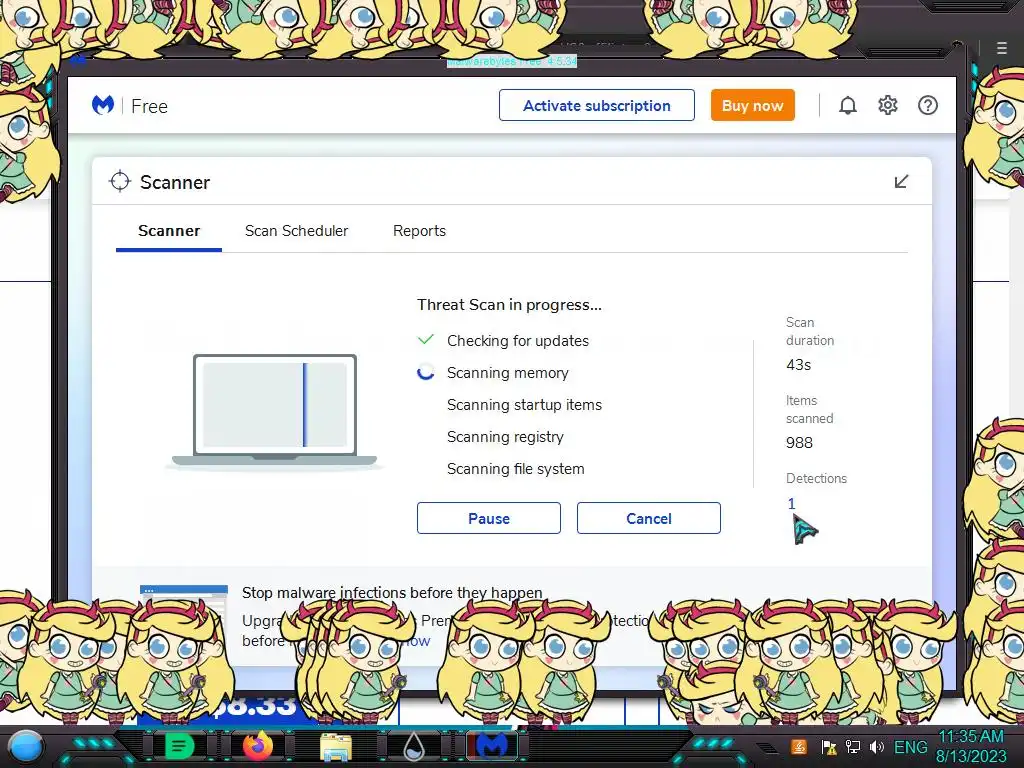The width and height of the screenshot is (1024, 768).
Task: Open the Start orb on taskbar
Action: point(25,747)
